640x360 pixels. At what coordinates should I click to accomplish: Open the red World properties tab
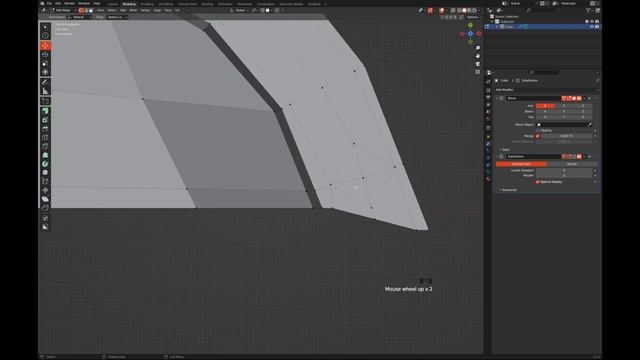pyautogui.click(x=488, y=119)
